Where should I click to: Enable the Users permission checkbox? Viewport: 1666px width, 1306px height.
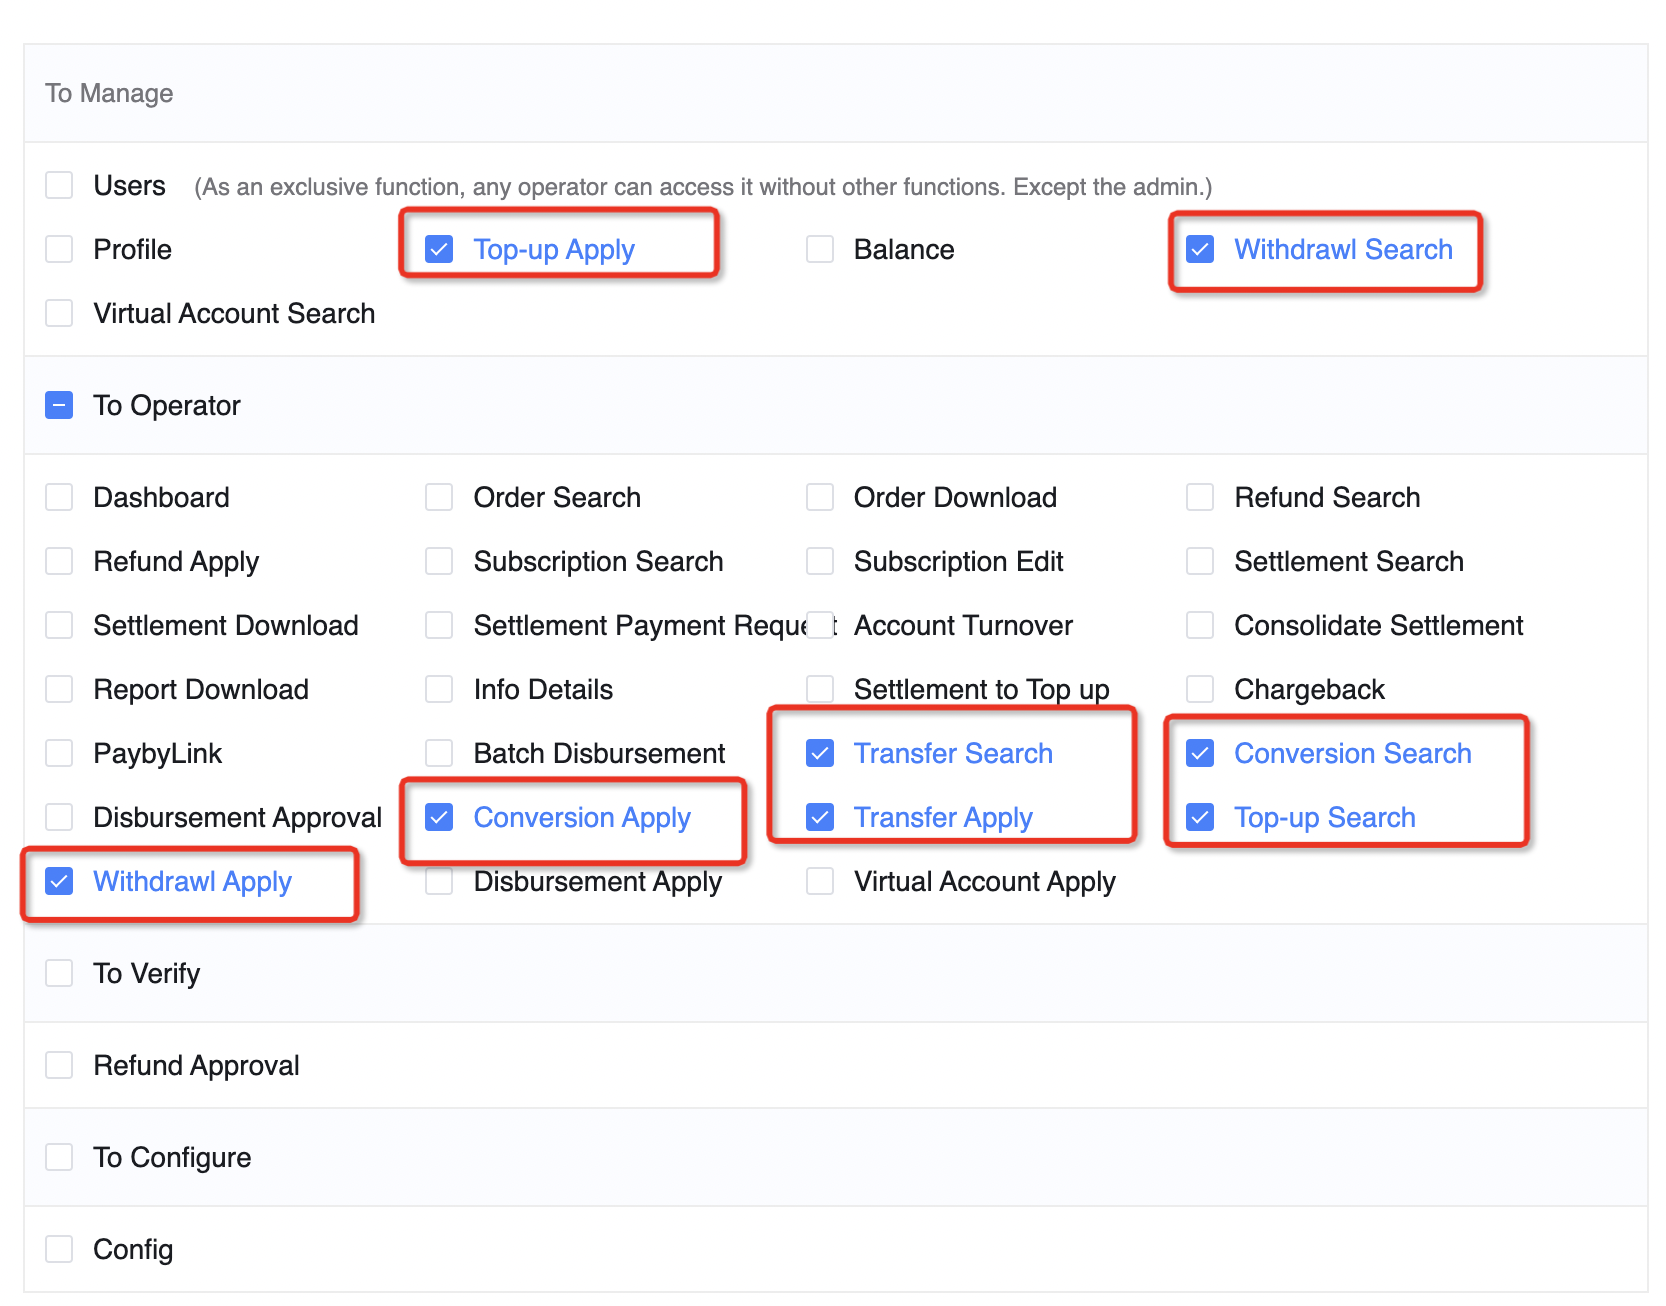click(59, 185)
